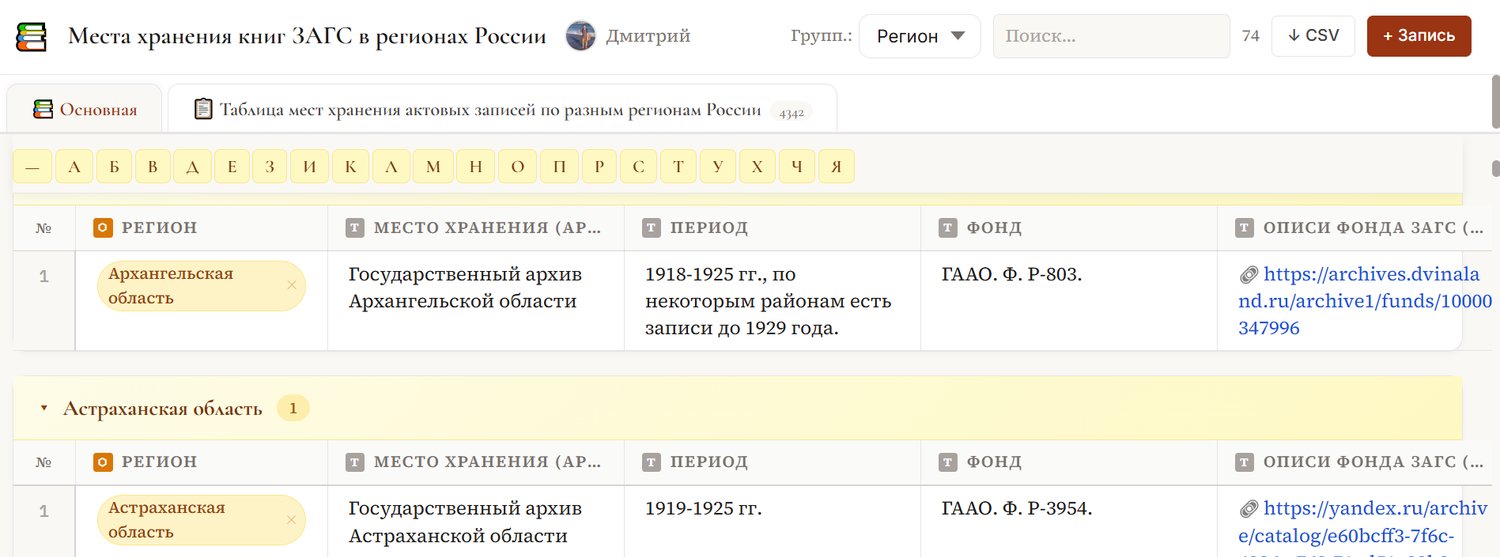
Task: Select the ГААО. Ф. Р-3954. cell
Action: point(1069,521)
